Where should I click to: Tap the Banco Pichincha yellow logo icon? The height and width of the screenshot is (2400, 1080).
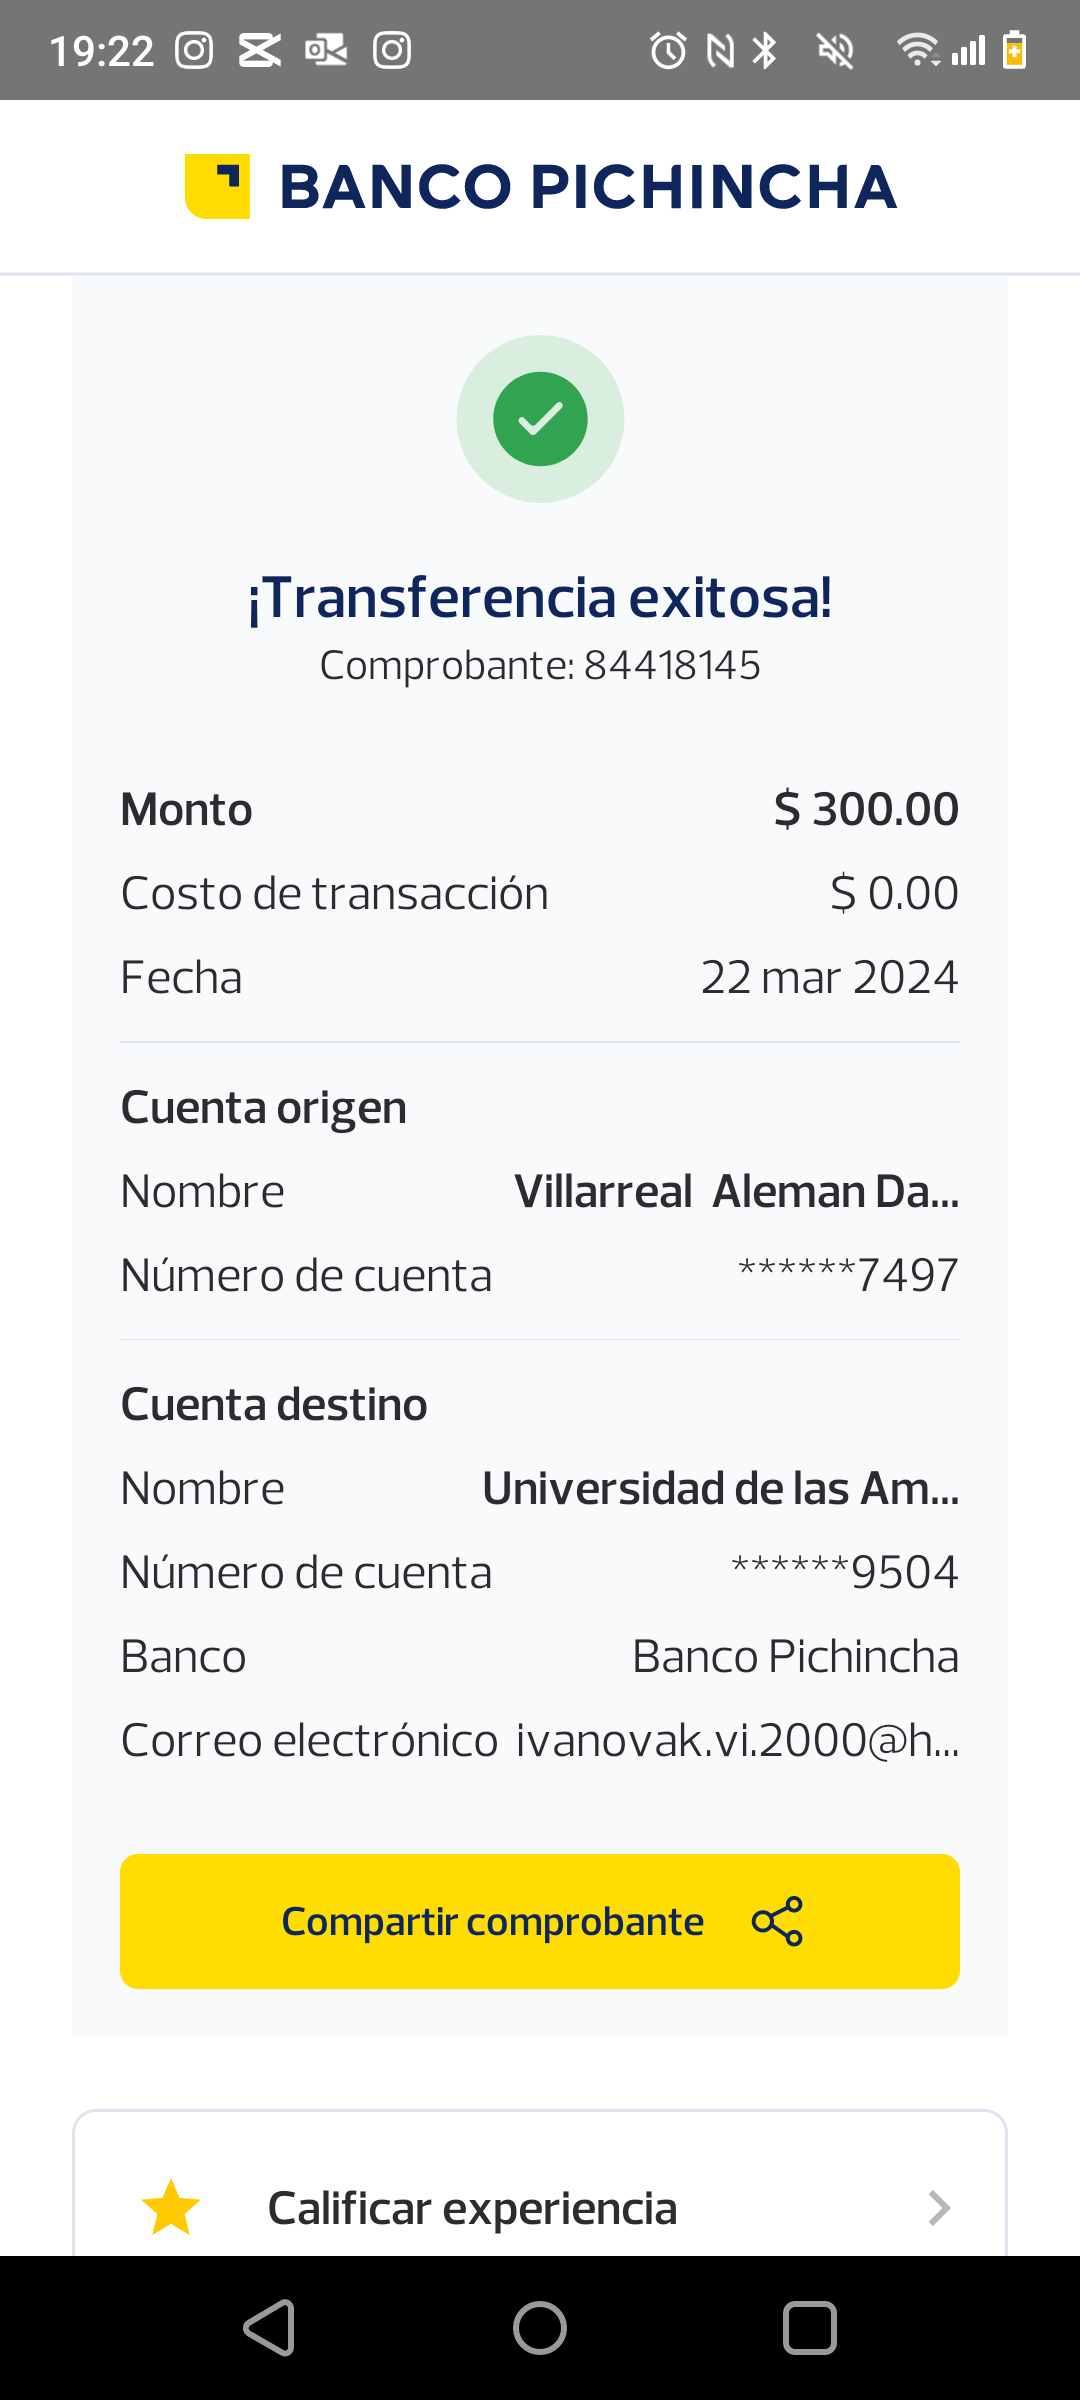coord(217,186)
